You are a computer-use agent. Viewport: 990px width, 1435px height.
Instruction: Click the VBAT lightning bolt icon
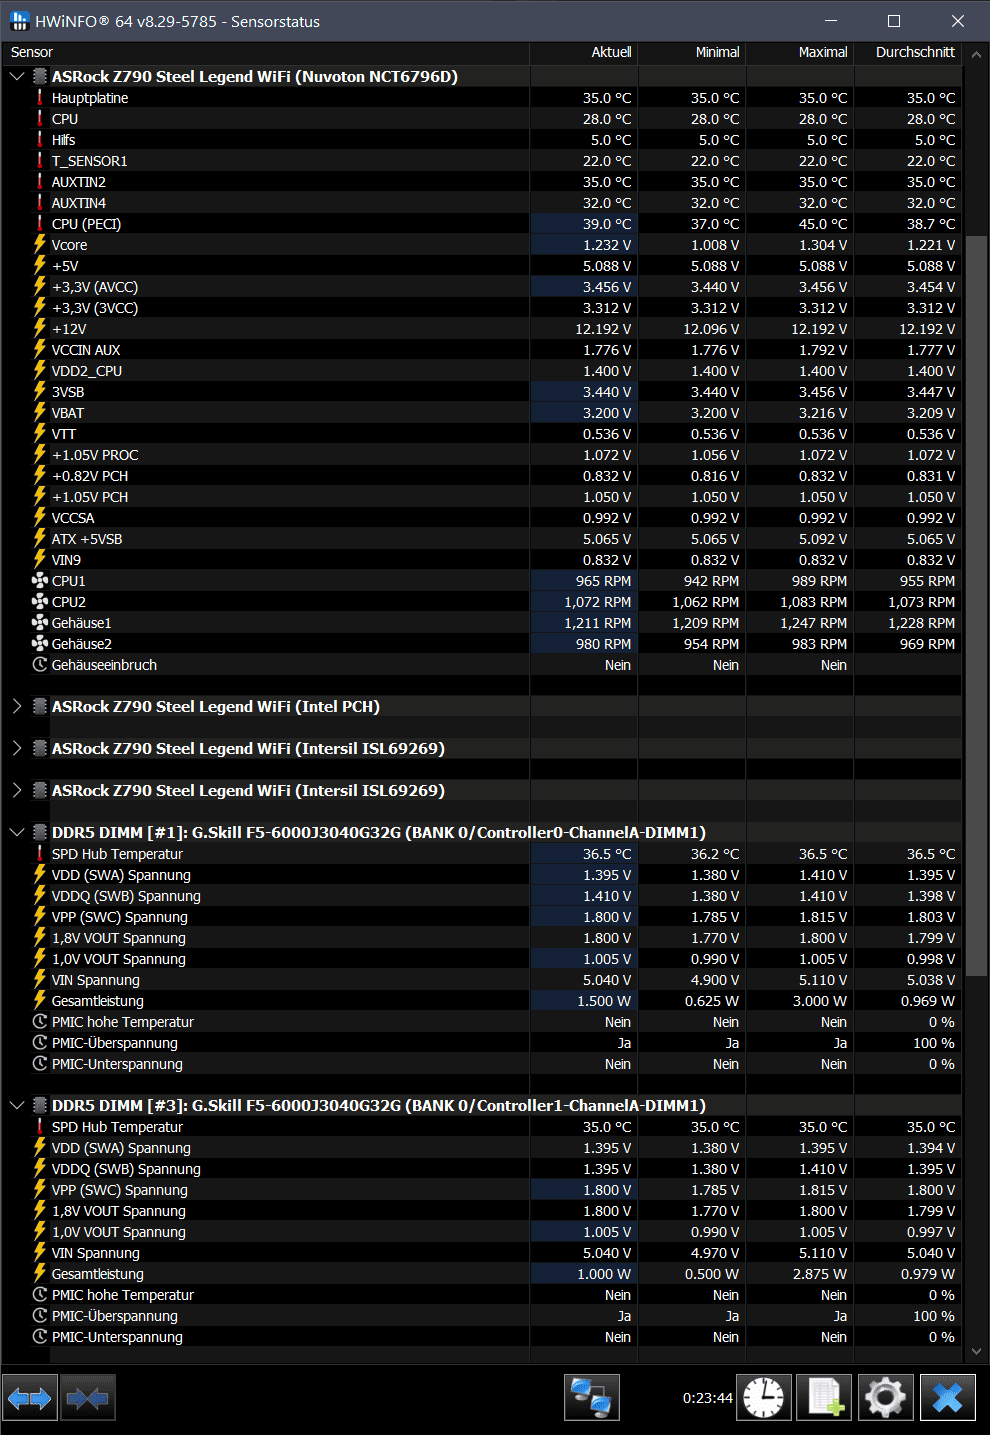point(40,413)
